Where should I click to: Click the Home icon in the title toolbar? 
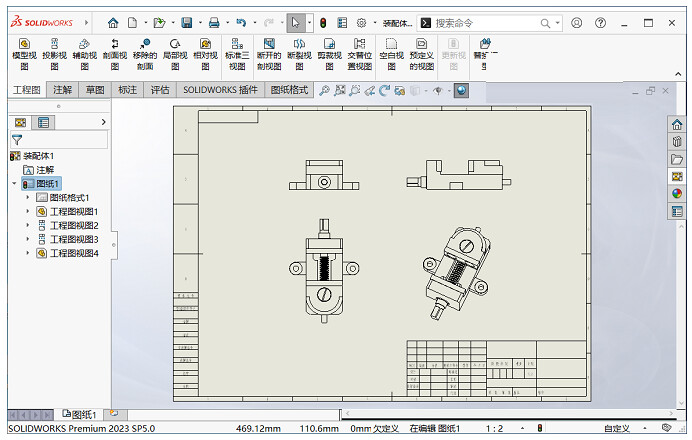(113, 22)
